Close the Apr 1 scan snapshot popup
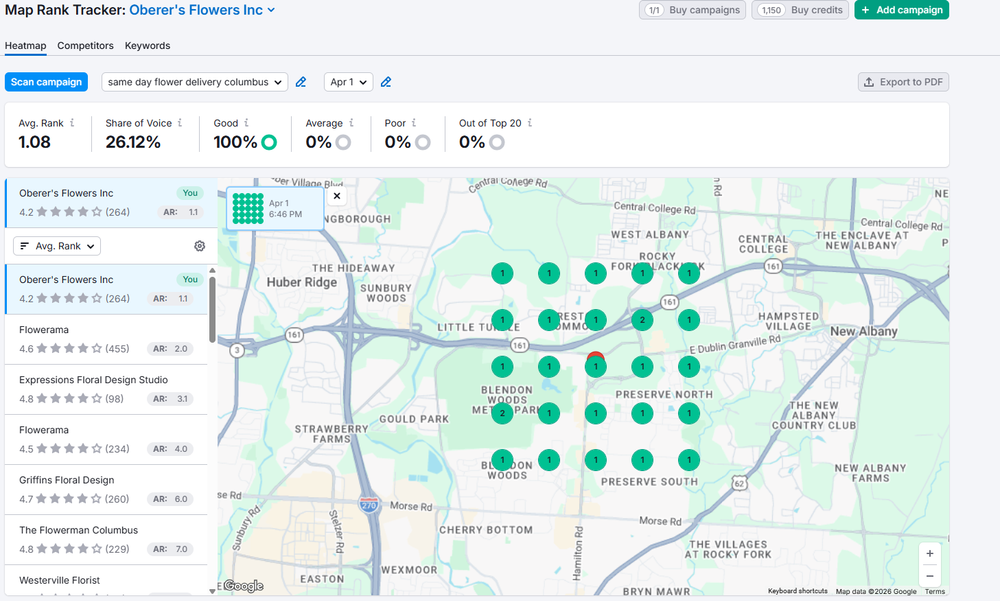This screenshot has height=601, width=1000. pyautogui.click(x=337, y=196)
